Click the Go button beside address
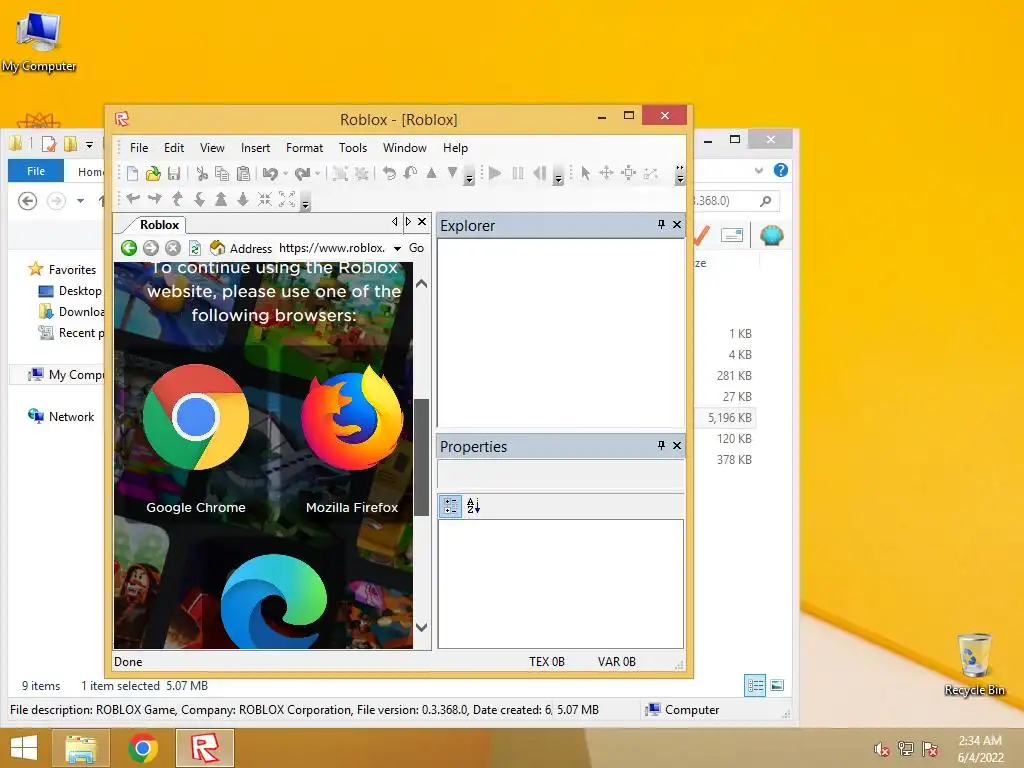 tap(416, 248)
